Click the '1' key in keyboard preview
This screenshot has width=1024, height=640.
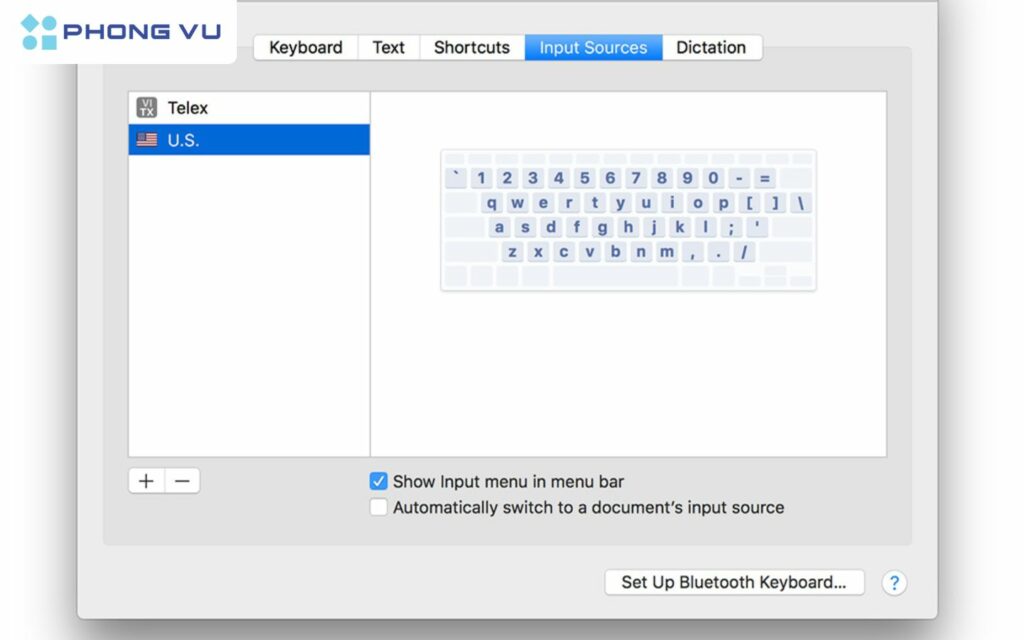(x=481, y=179)
